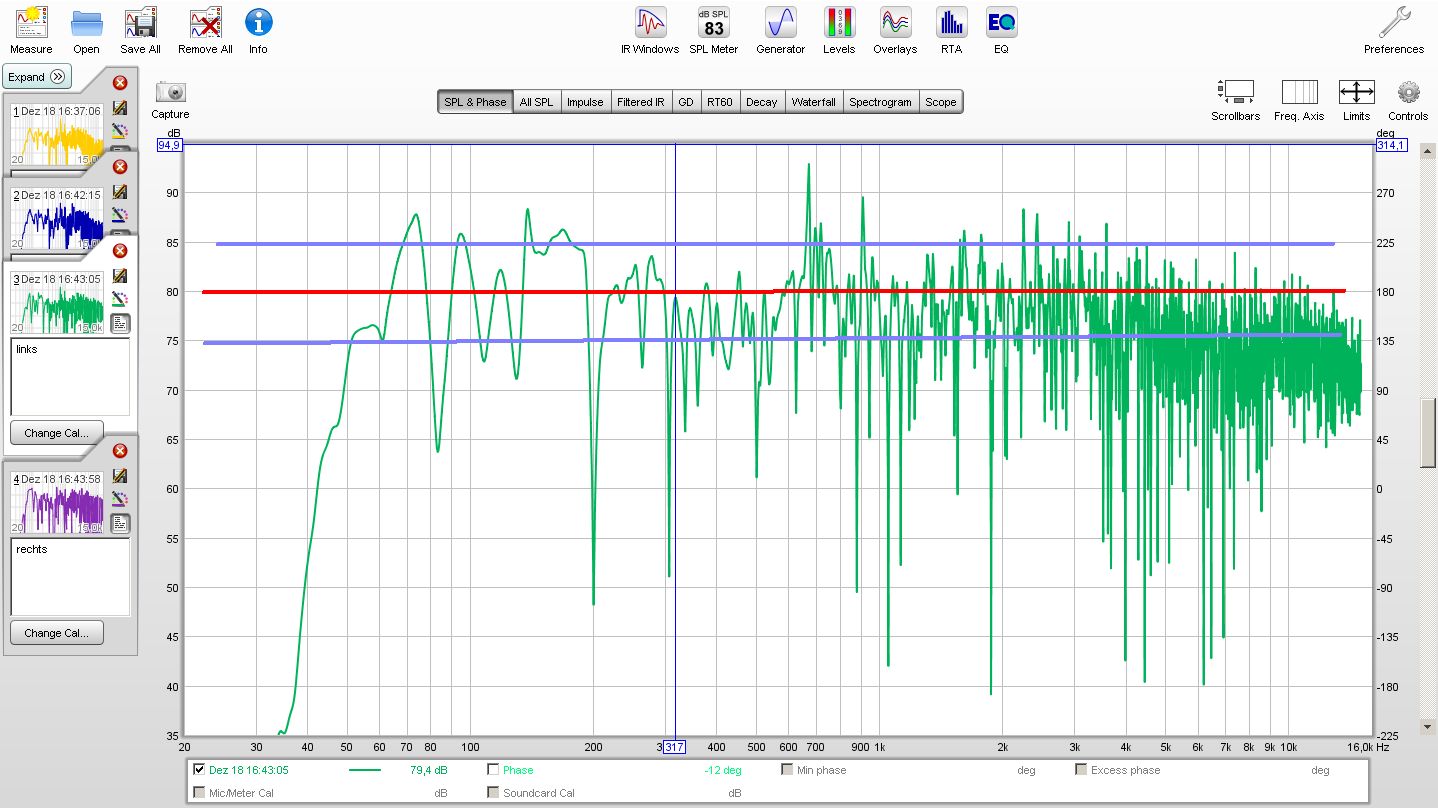Open the RTA window

point(951,30)
